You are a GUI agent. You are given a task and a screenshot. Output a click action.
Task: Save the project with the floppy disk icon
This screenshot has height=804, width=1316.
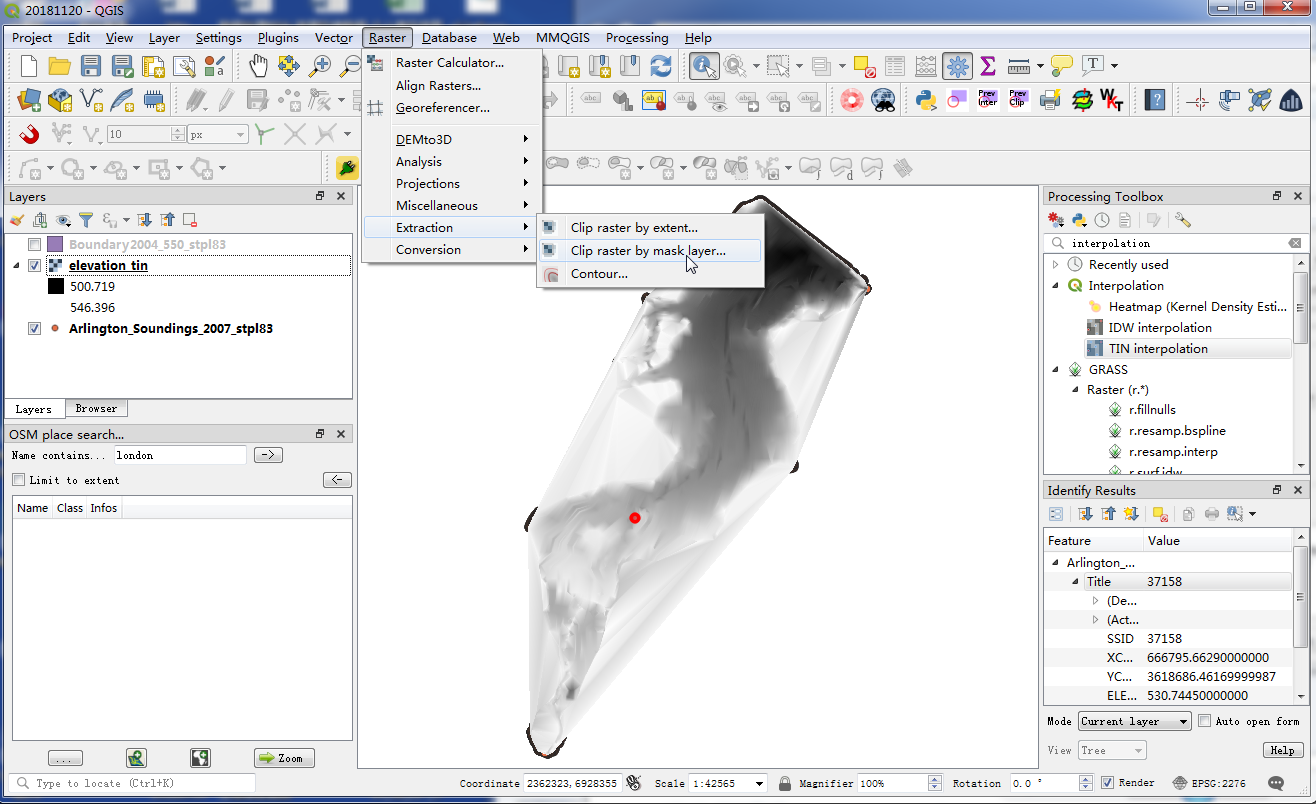coord(91,66)
